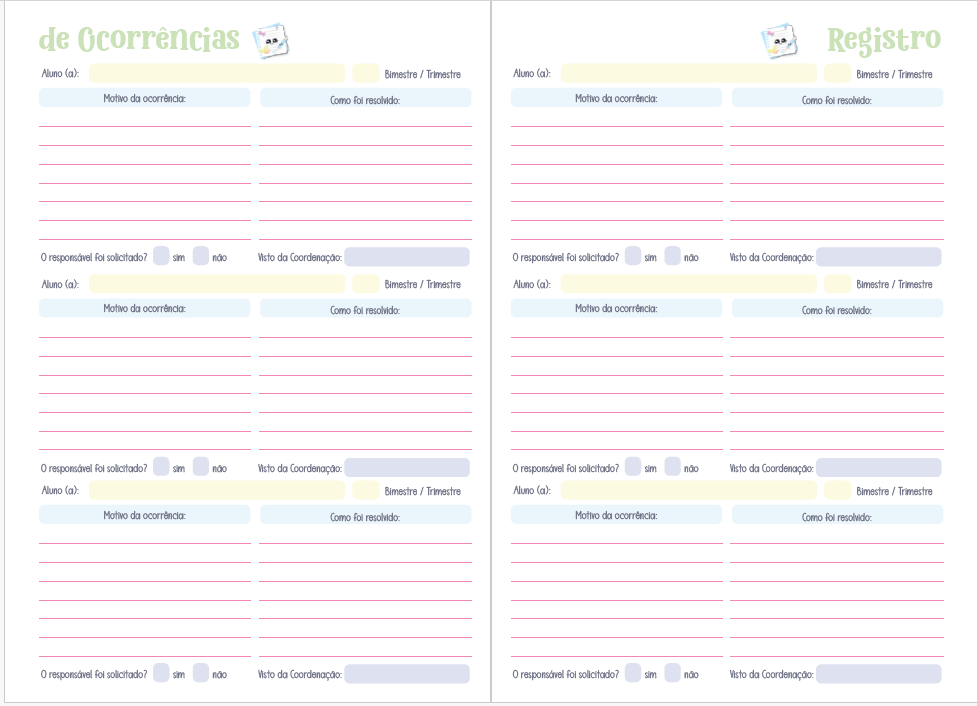This screenshot has height=706, width=977.
Task: Select "Motivo da ocorrência:" header in first Registro entry
Action: click(x=616, y=98)
